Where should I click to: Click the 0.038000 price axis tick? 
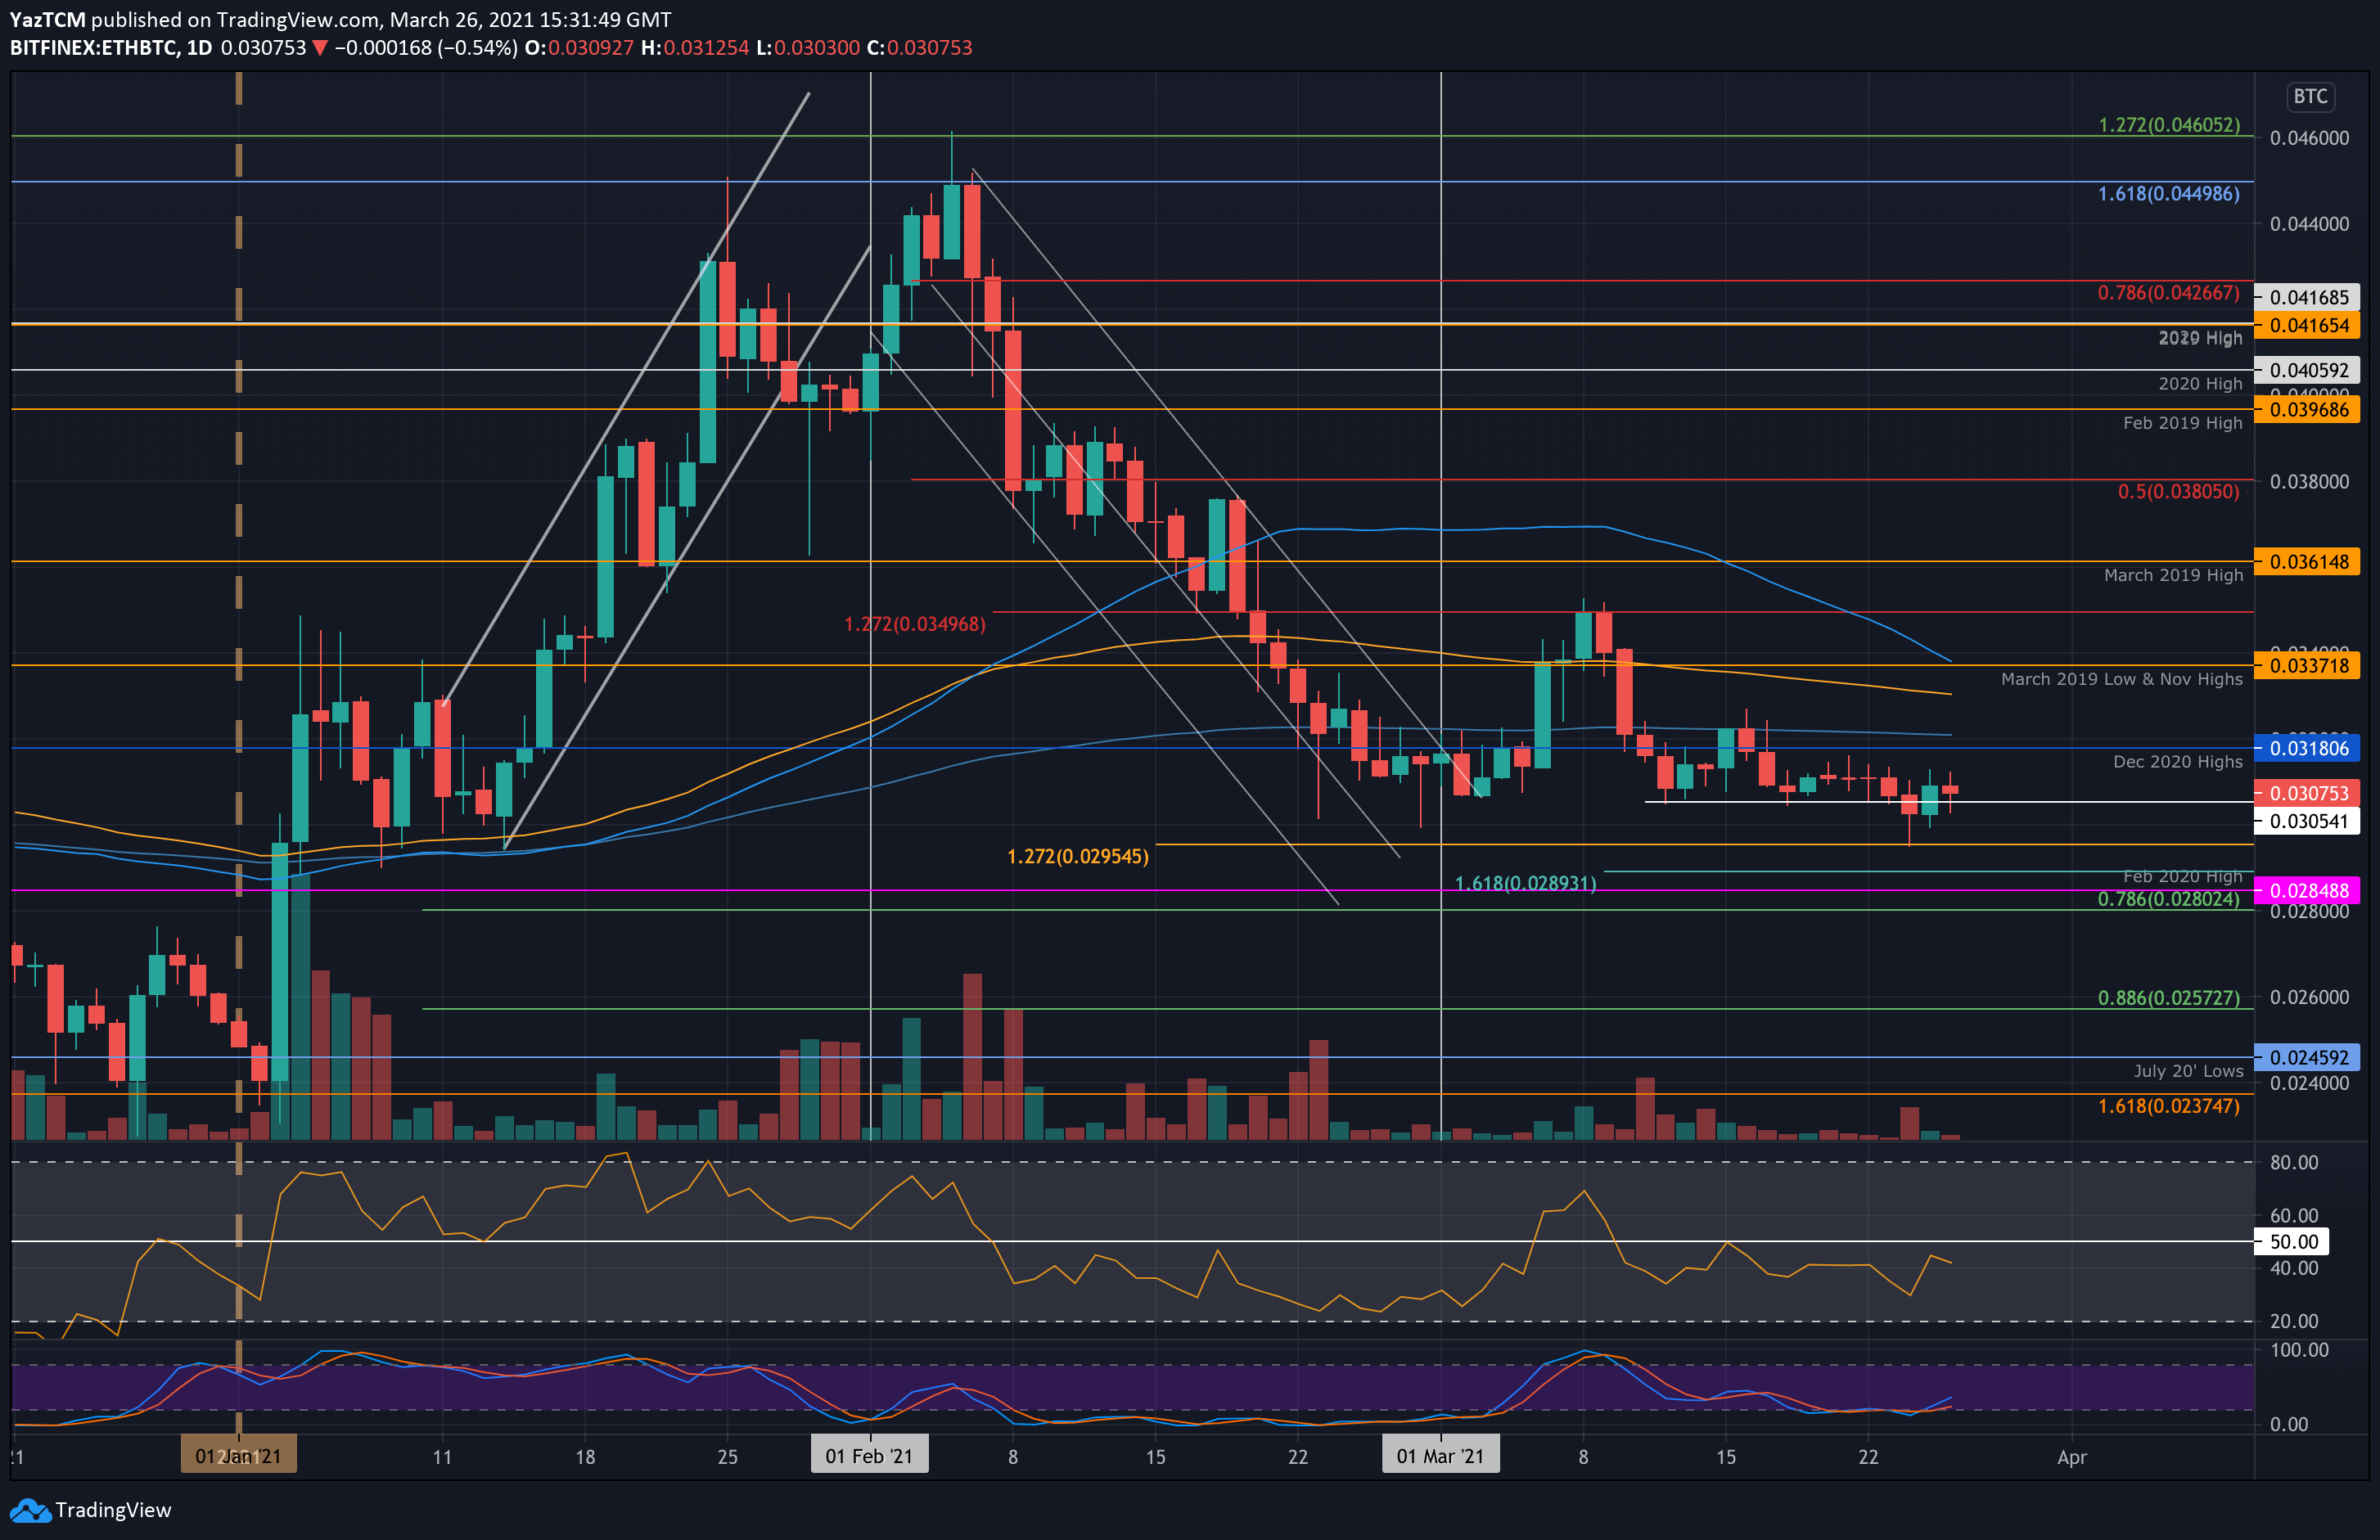point(2309,482)
